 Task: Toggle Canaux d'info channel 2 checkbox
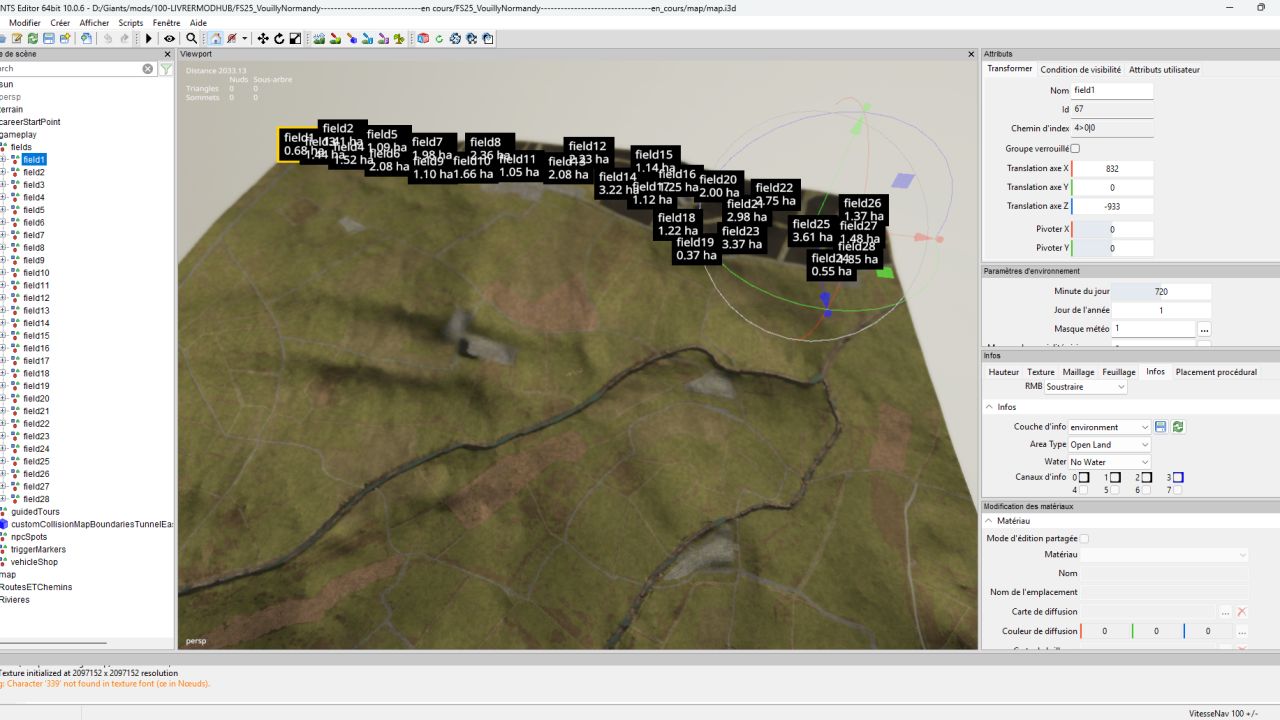(1147, 477)
